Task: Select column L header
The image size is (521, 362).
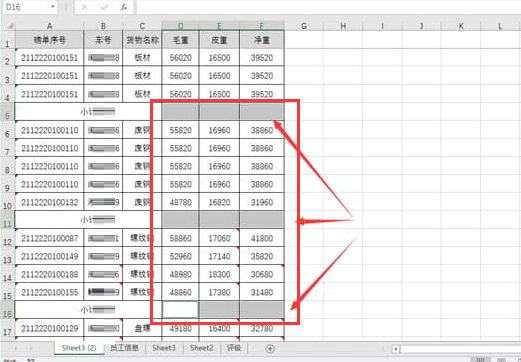Action: point(500,26)
